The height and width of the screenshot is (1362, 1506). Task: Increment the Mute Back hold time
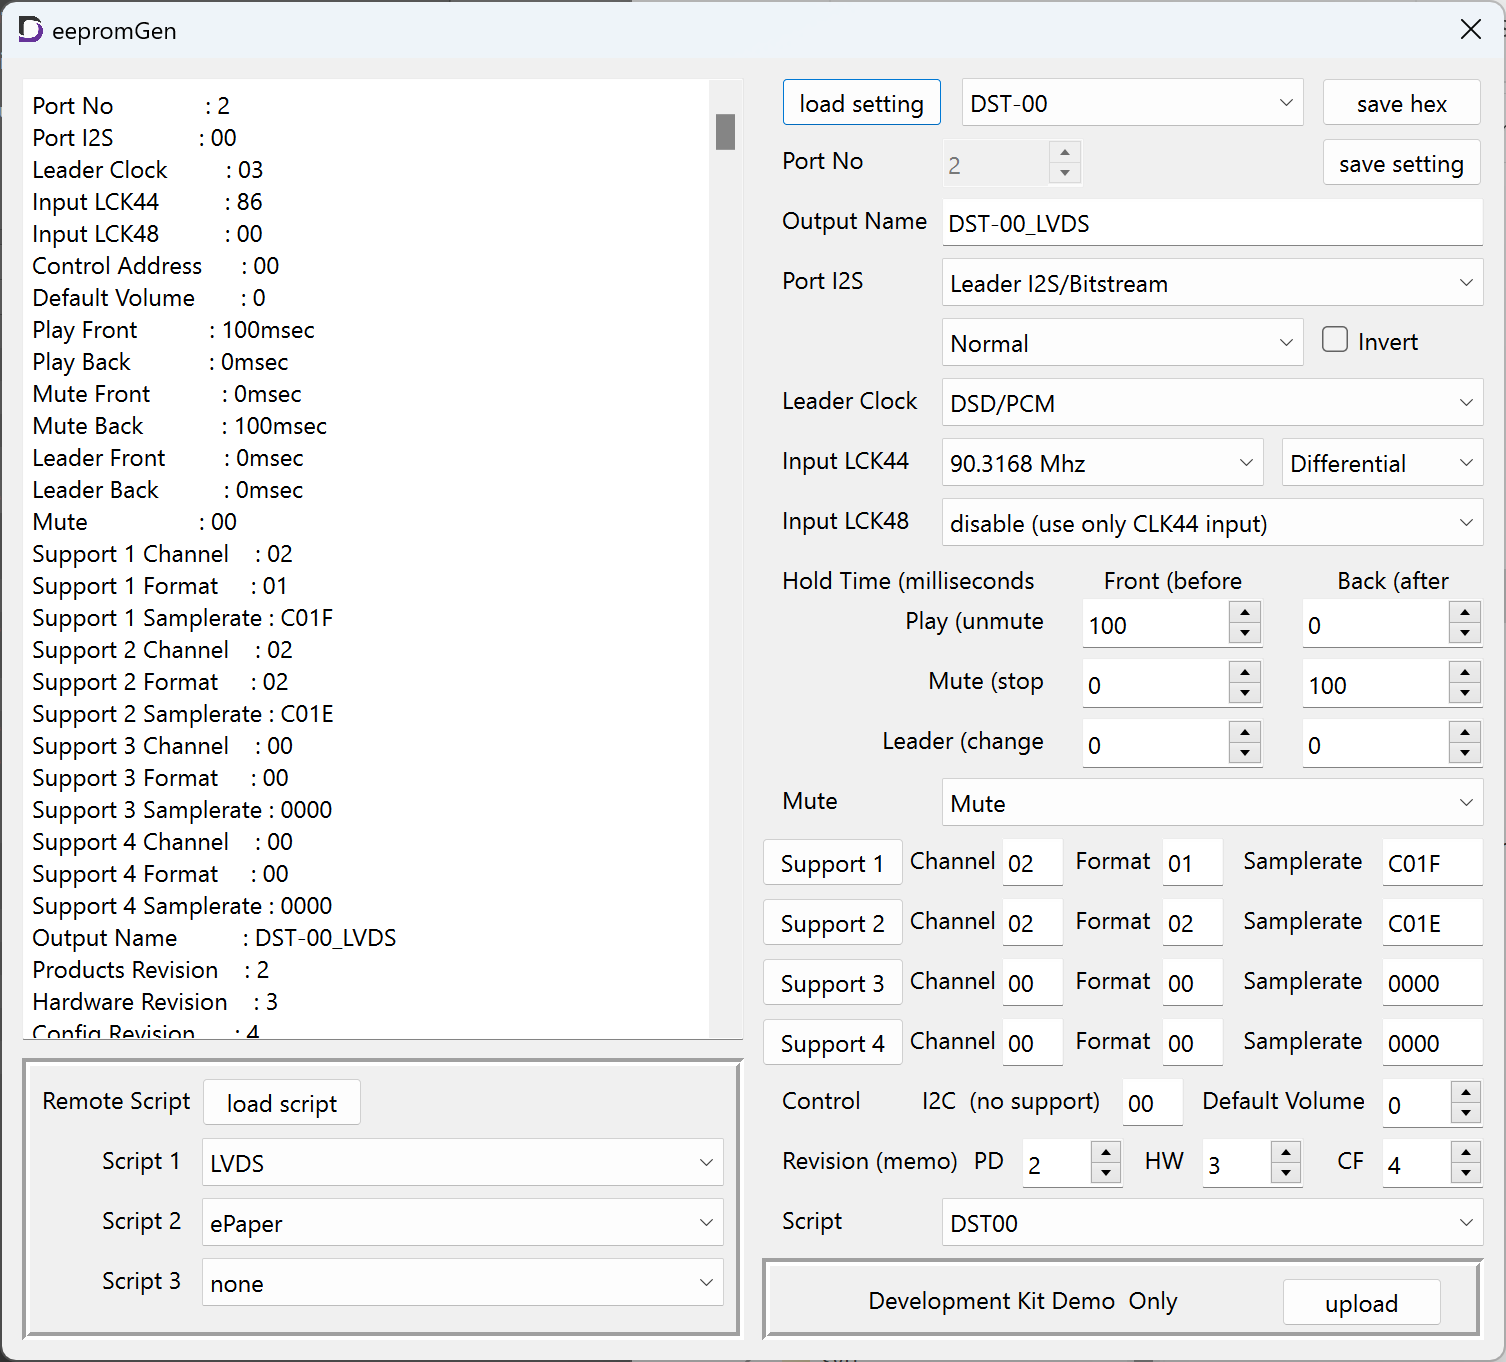pyautogui.click(x=1465, y=673)
